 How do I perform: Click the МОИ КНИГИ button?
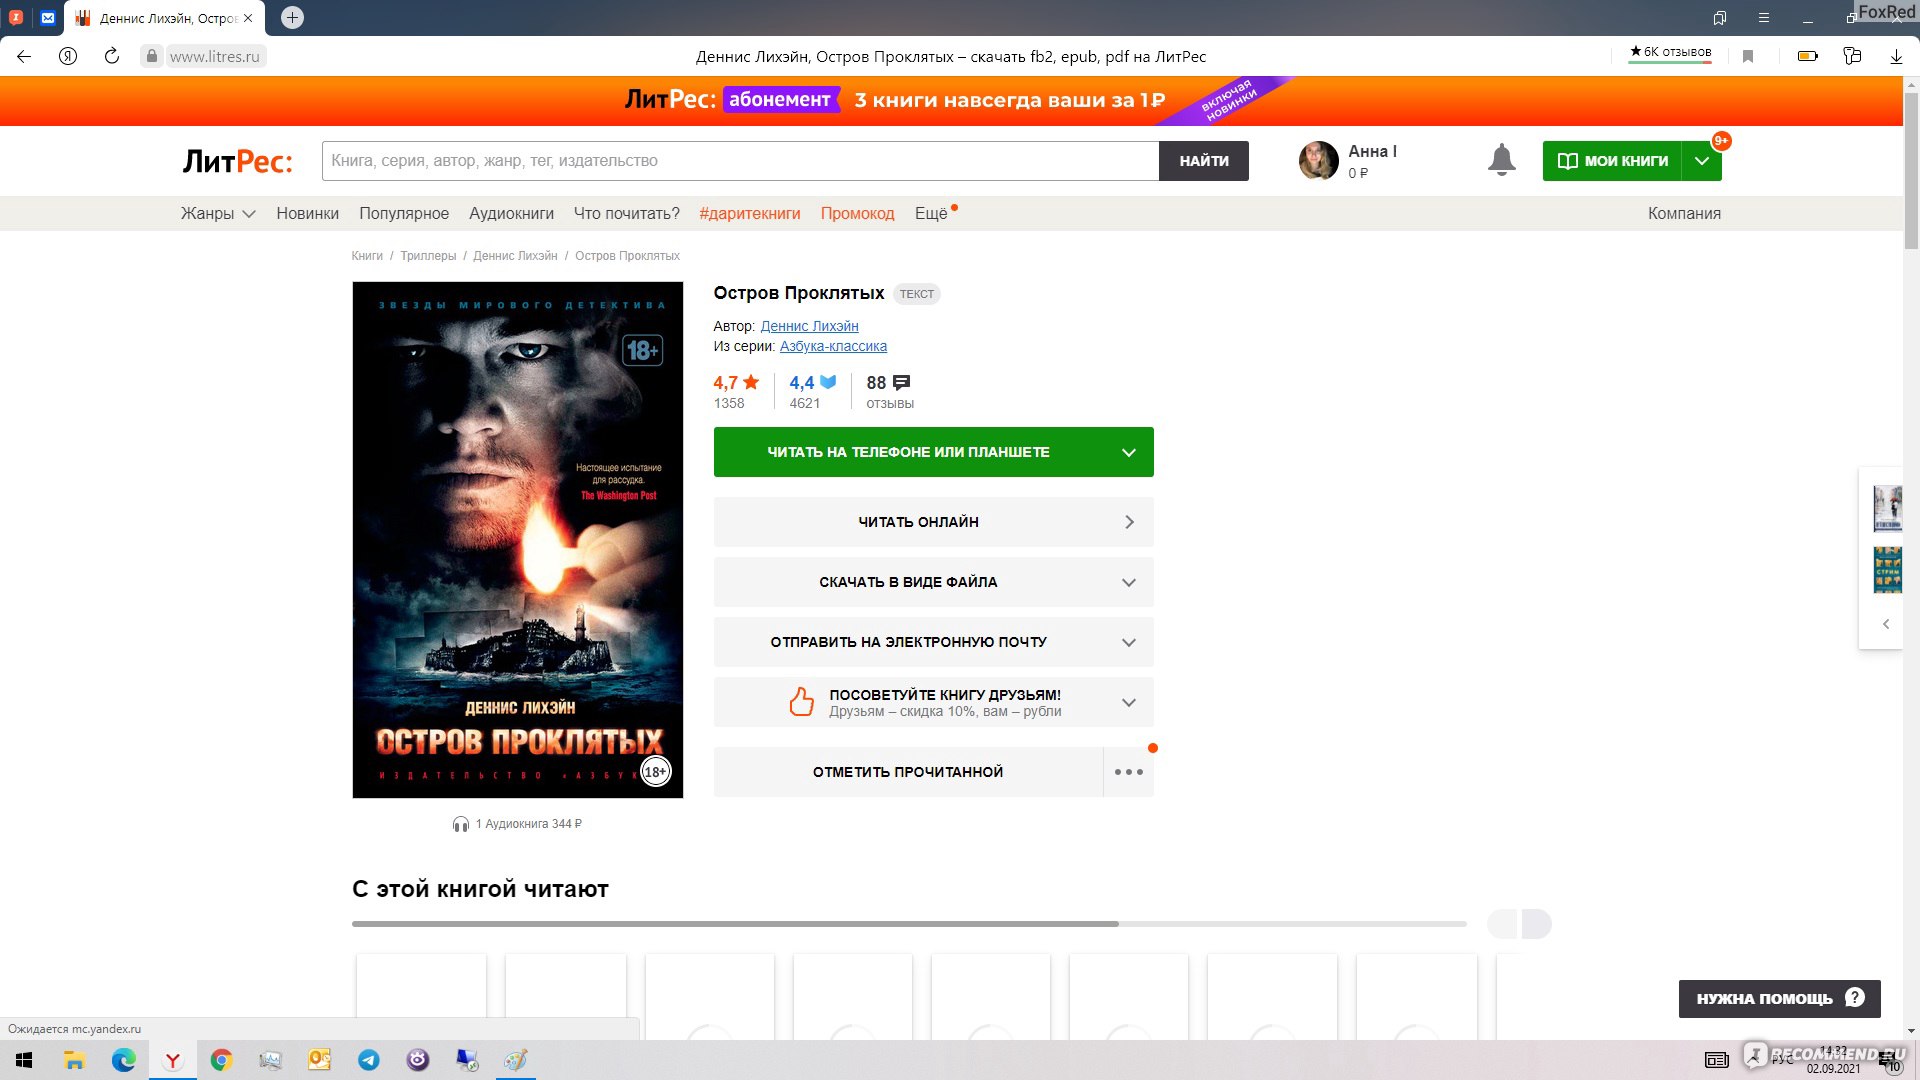pyautogui.click(x=1612, y=161)
